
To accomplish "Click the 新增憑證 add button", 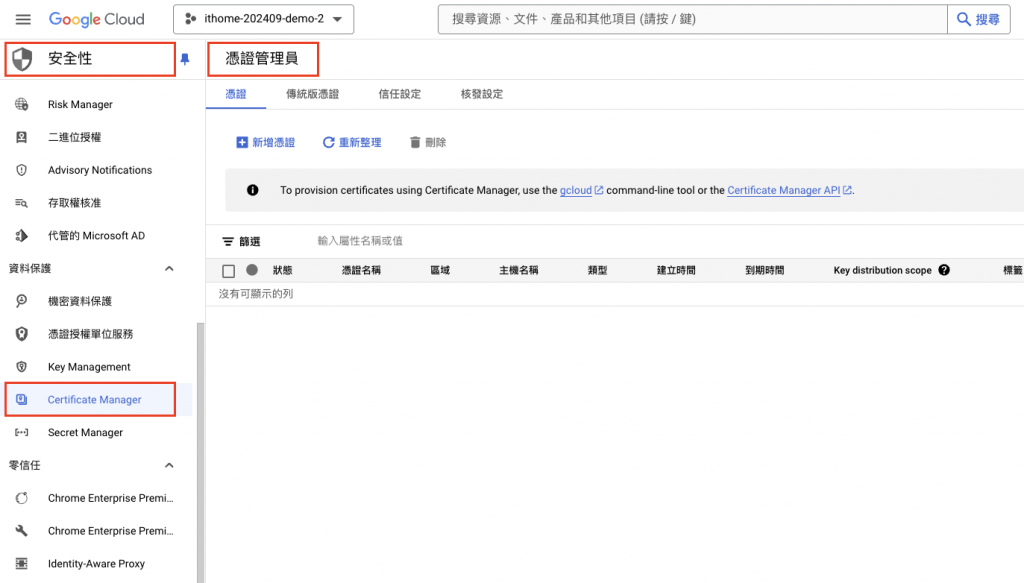I will (x=265, y=142).
